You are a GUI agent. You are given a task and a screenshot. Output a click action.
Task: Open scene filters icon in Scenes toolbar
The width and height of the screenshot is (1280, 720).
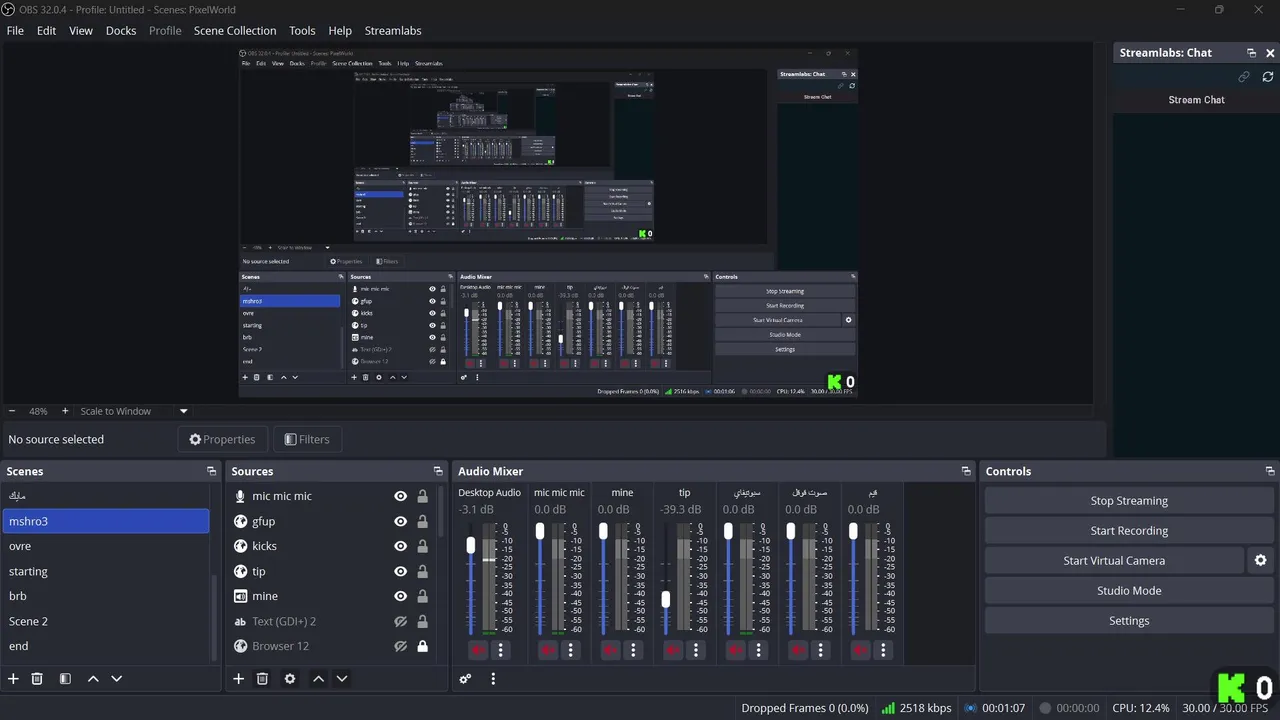[65, 679]
